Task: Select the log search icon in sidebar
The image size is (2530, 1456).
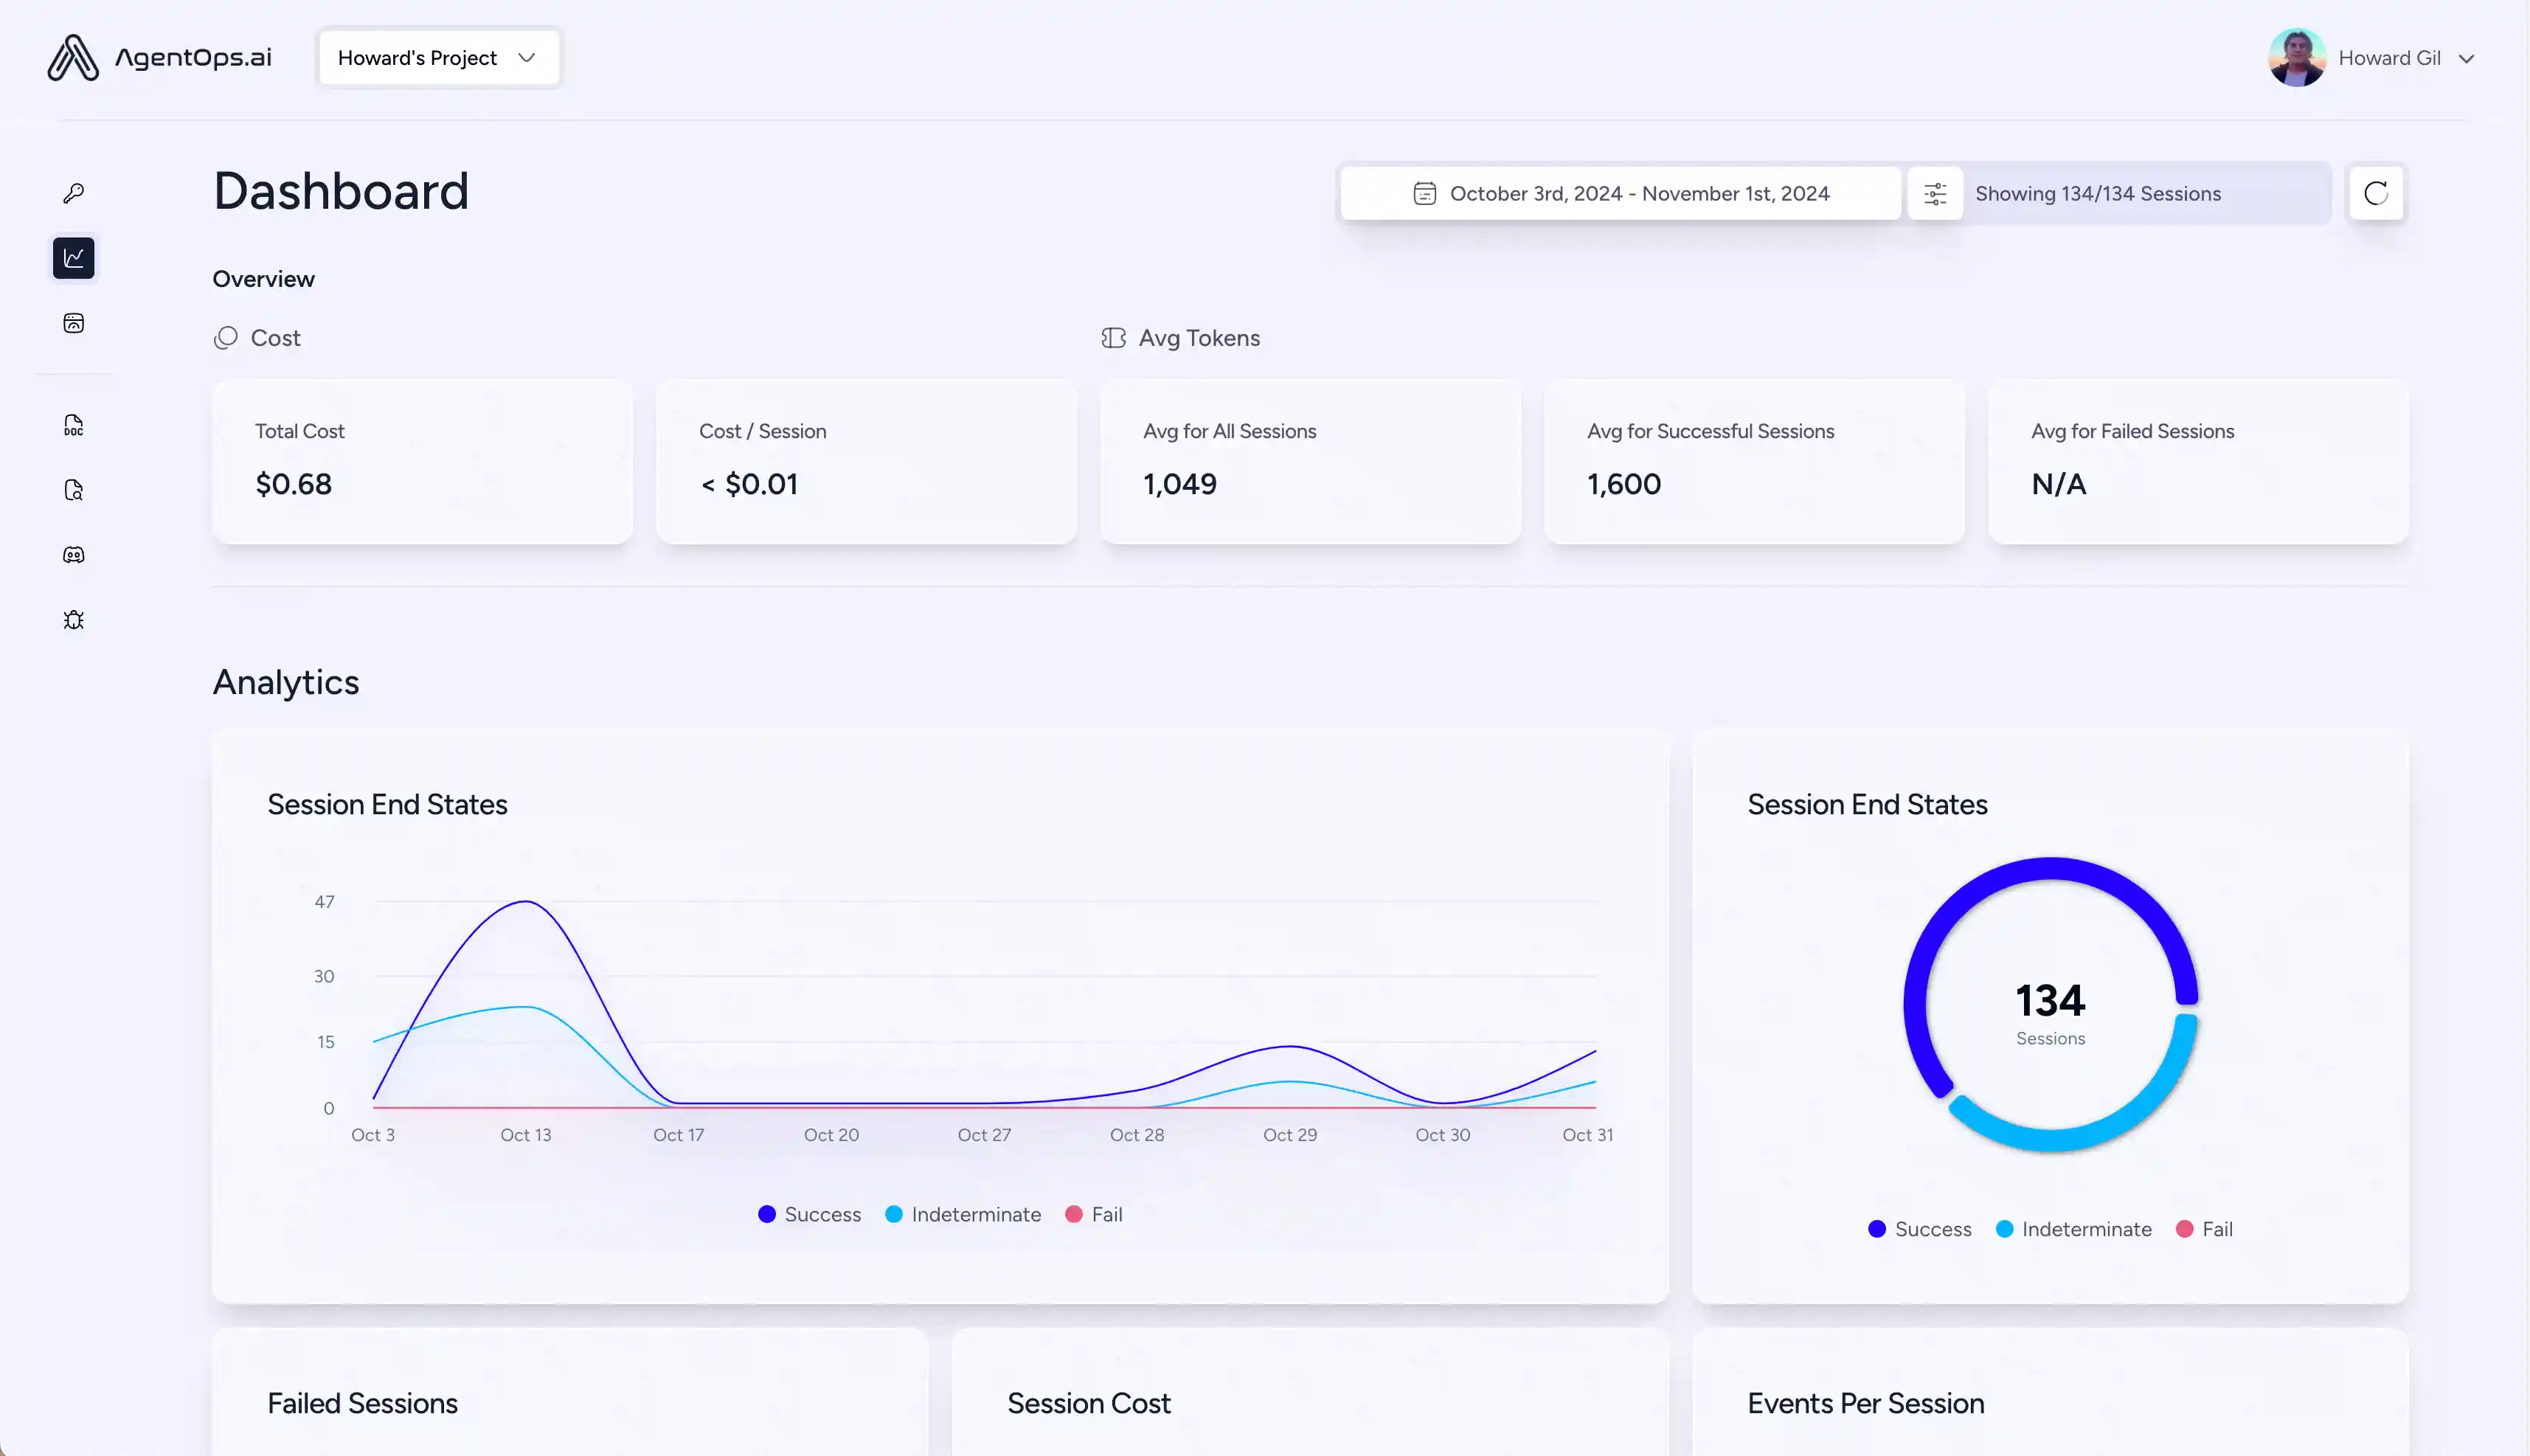Action: tap(74, 490)
